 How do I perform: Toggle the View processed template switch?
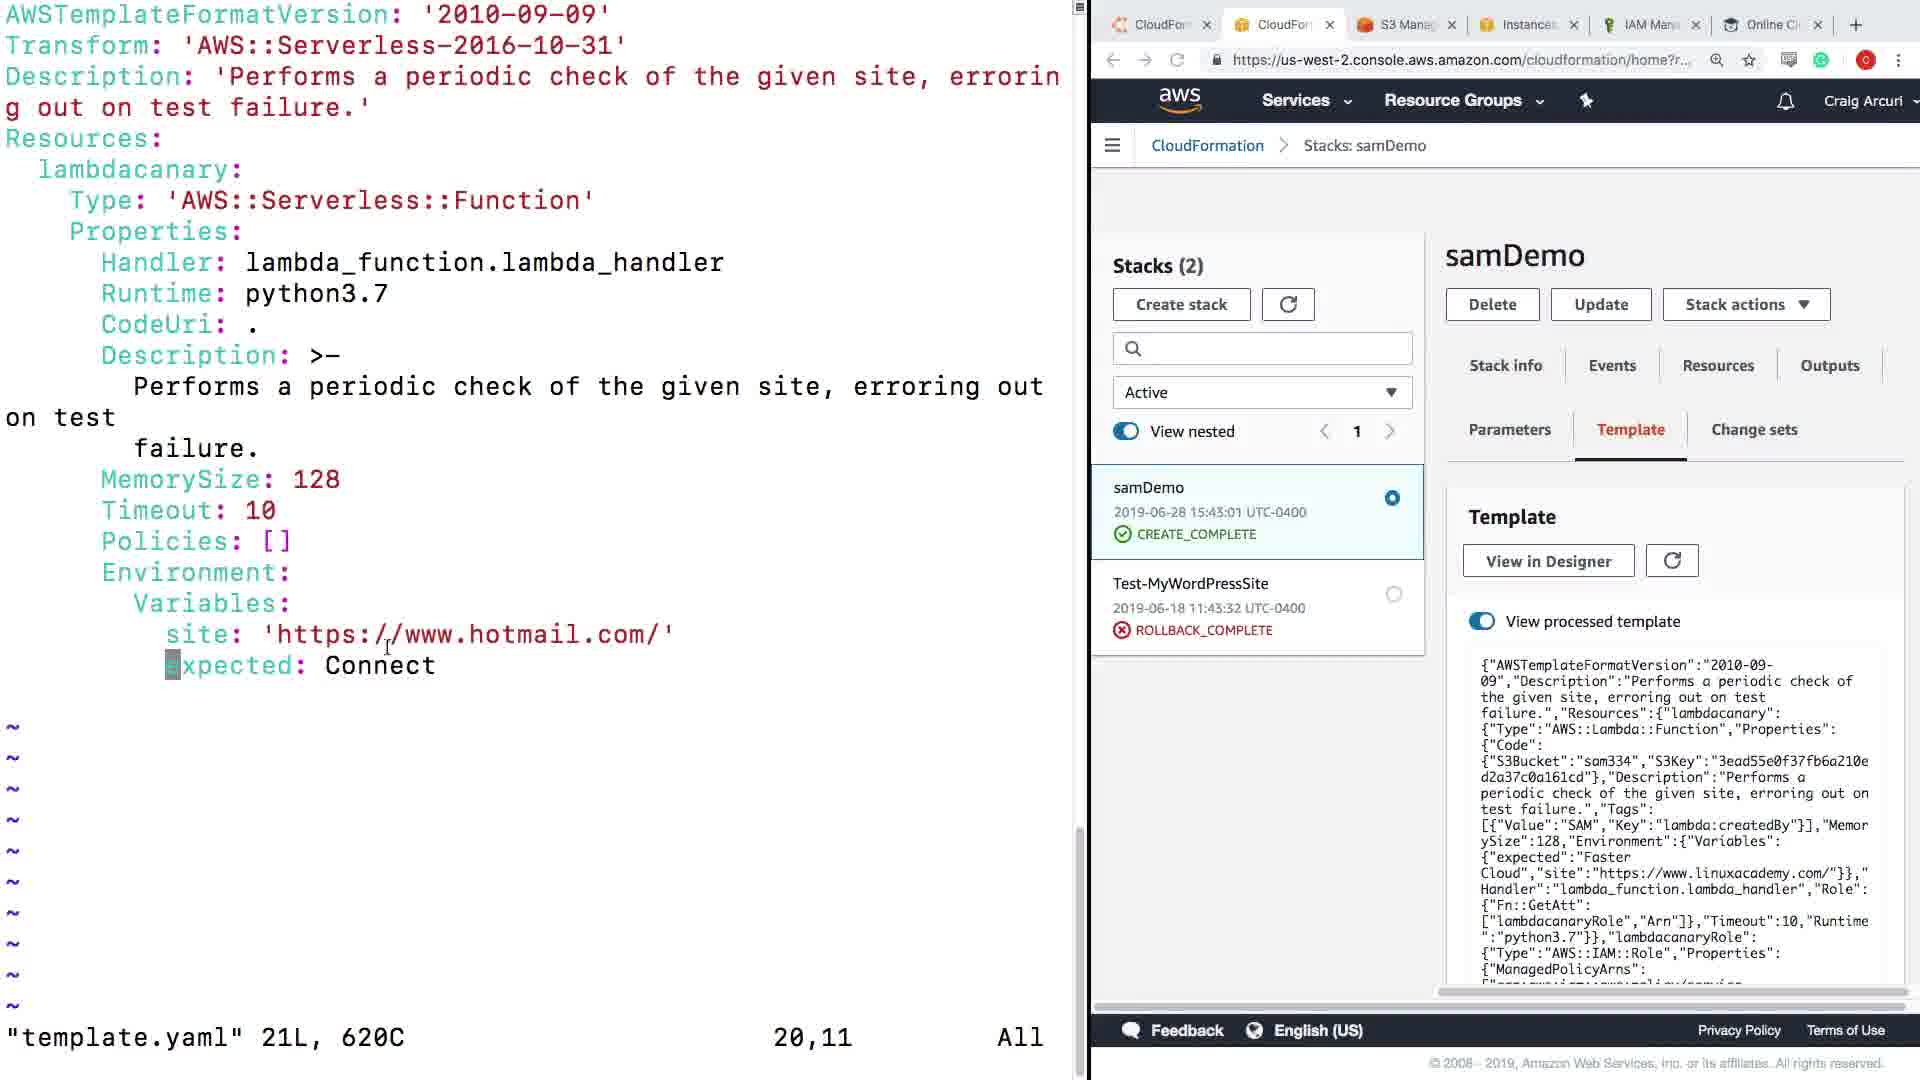[x=1481, y=622]
